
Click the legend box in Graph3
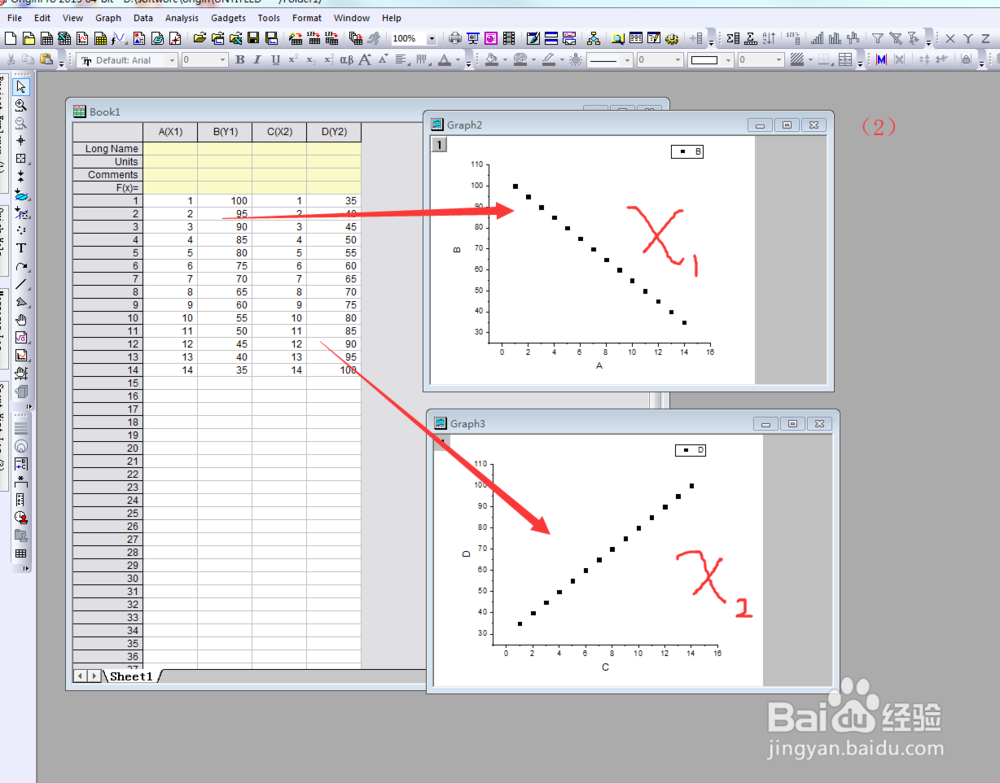pyautogui.click(x=691, y=450)
